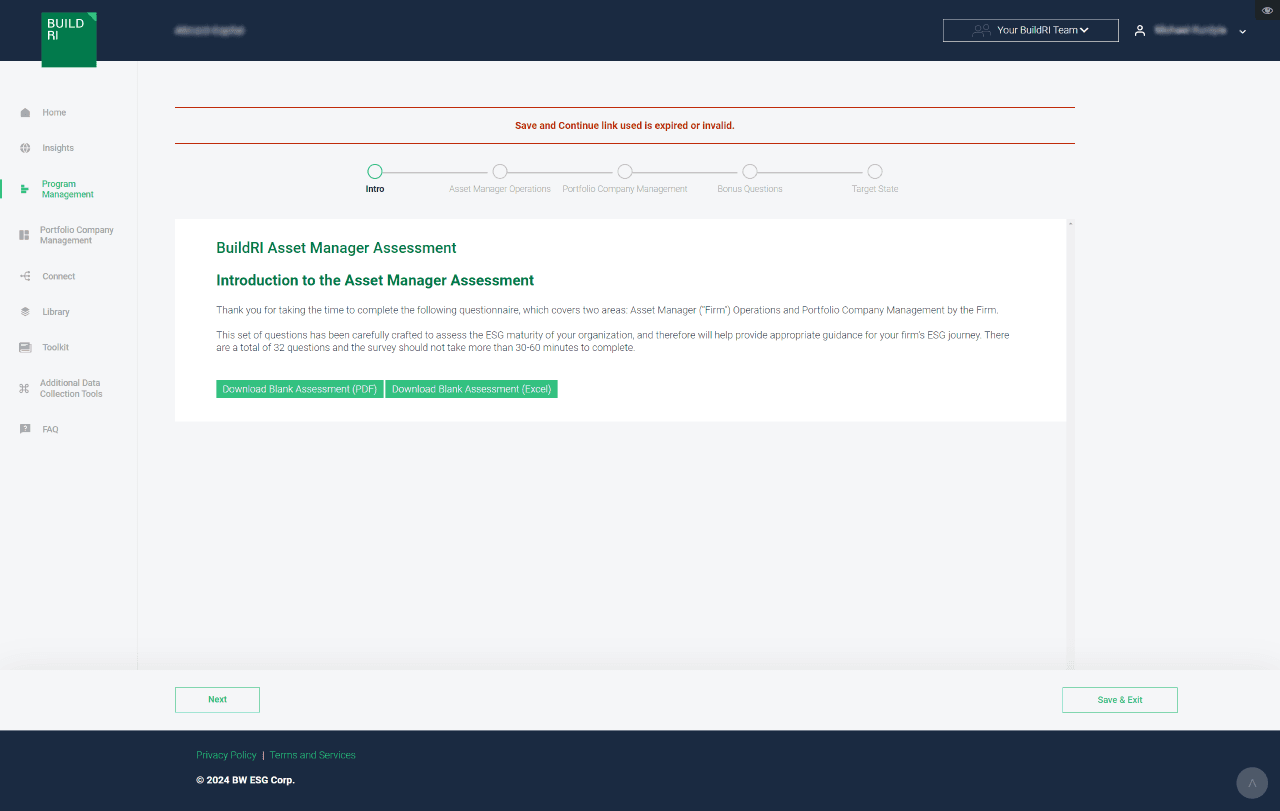Click the user profile icon
Screen dimensions: 1280x811
click(1140, 31)
